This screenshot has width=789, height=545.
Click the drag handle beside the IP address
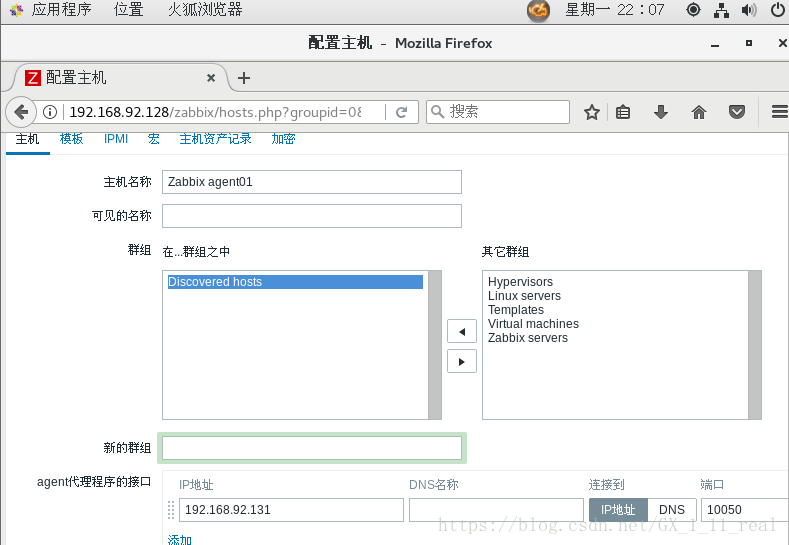(171, 510)
